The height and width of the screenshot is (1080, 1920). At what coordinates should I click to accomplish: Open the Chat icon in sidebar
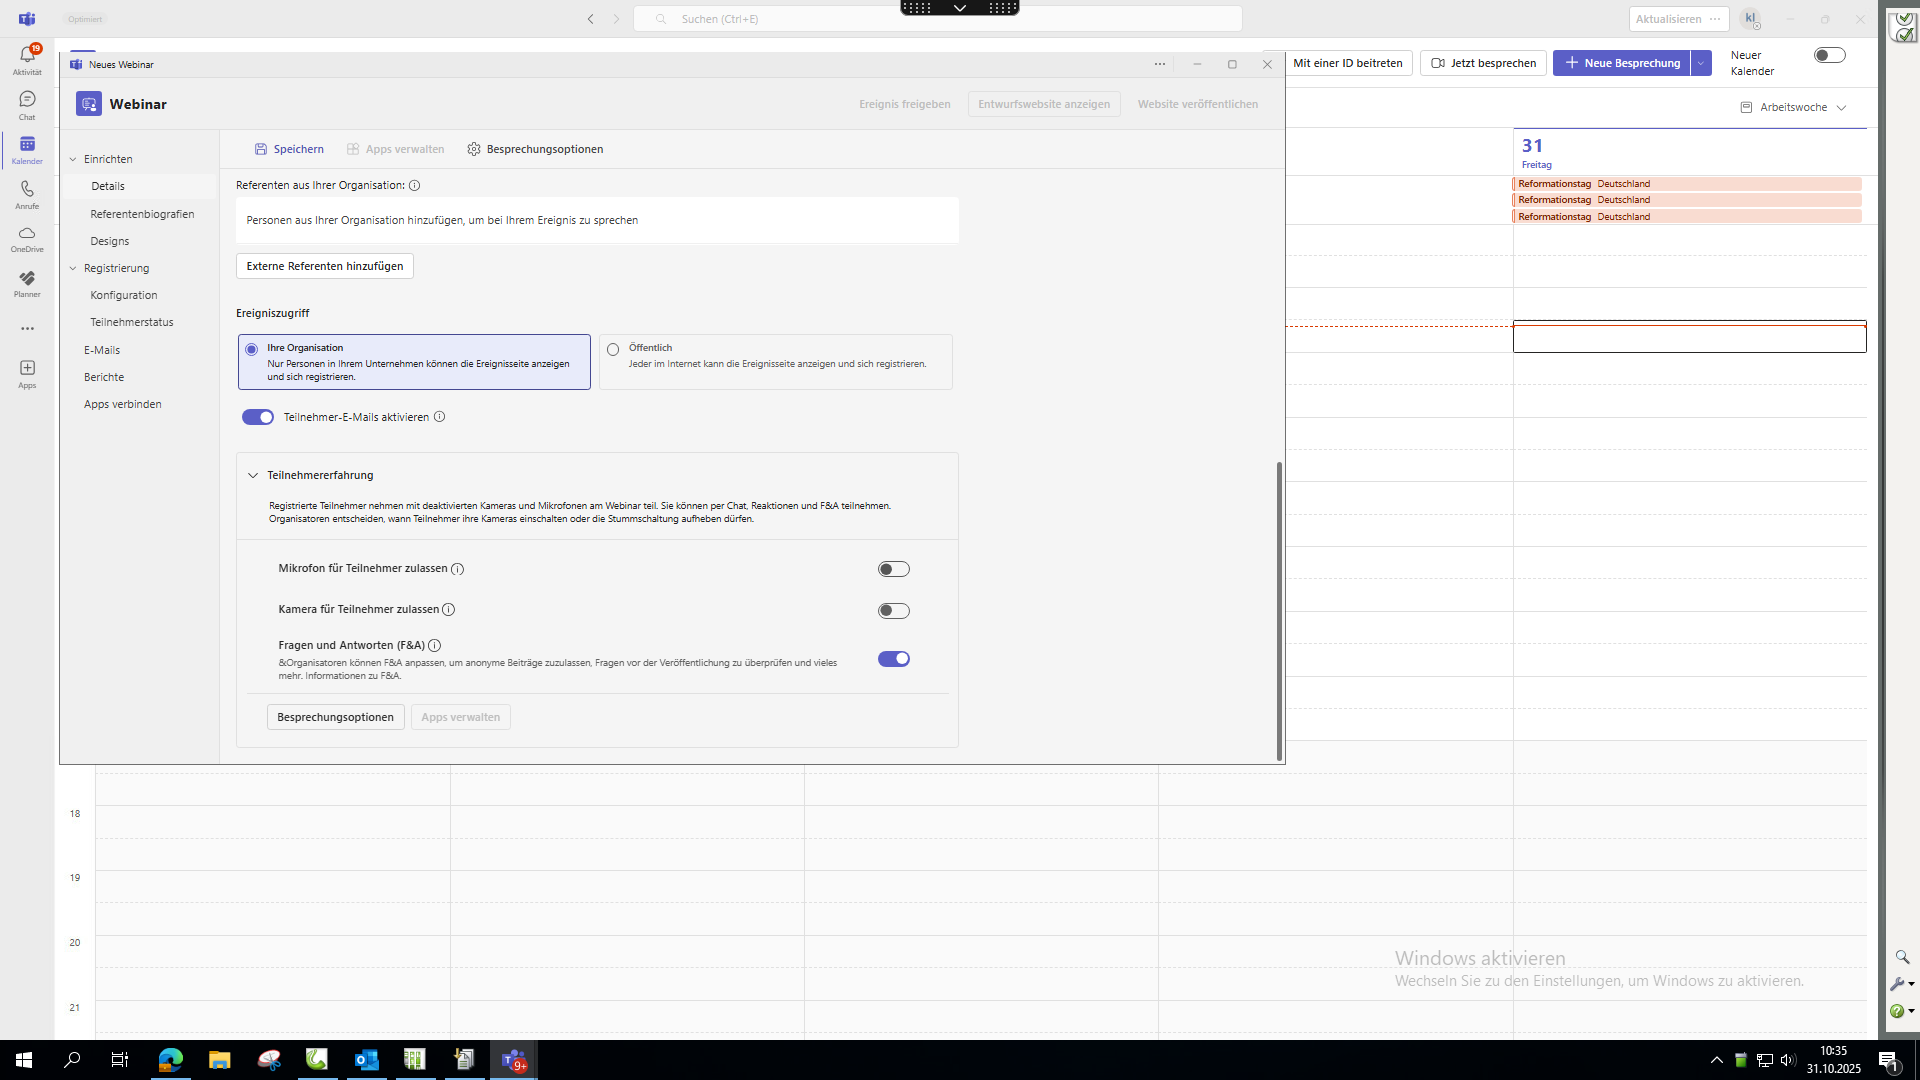click(x=27, y=100)
